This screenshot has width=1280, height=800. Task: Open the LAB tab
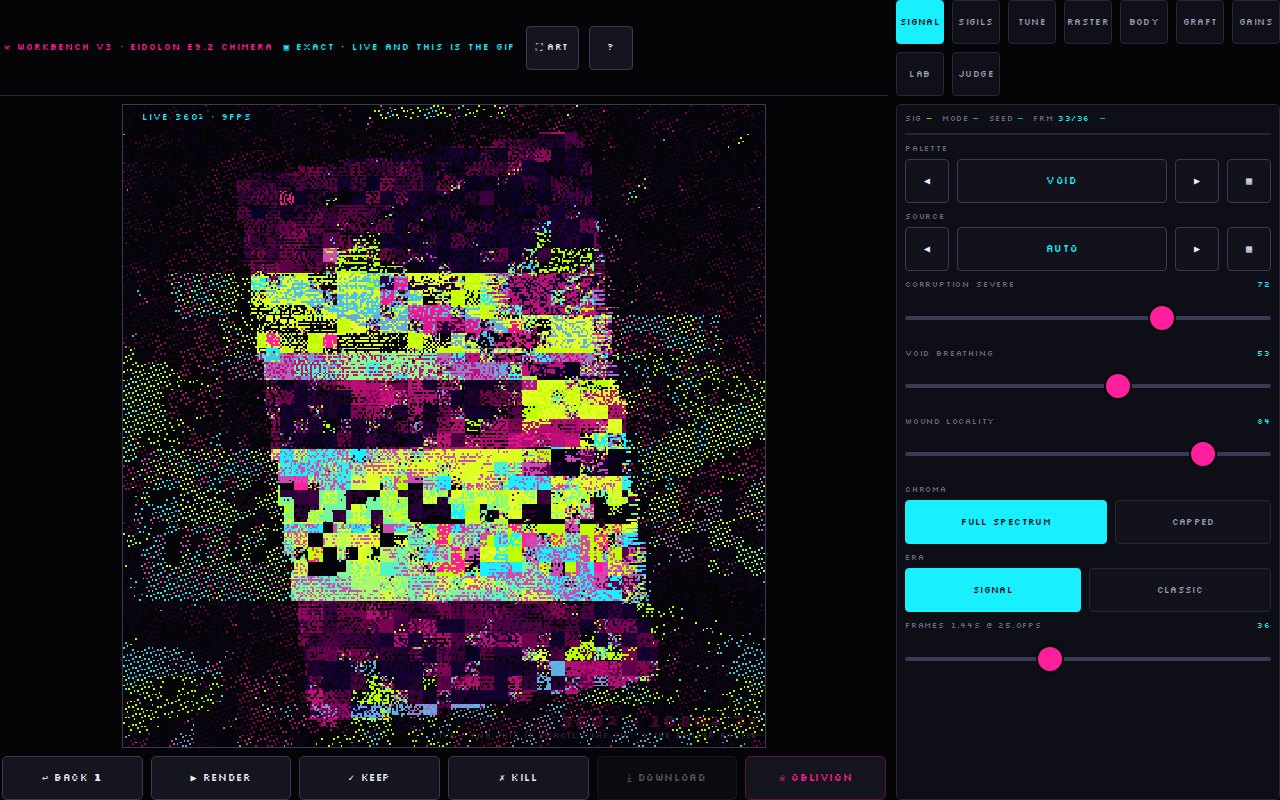point(920,74)
